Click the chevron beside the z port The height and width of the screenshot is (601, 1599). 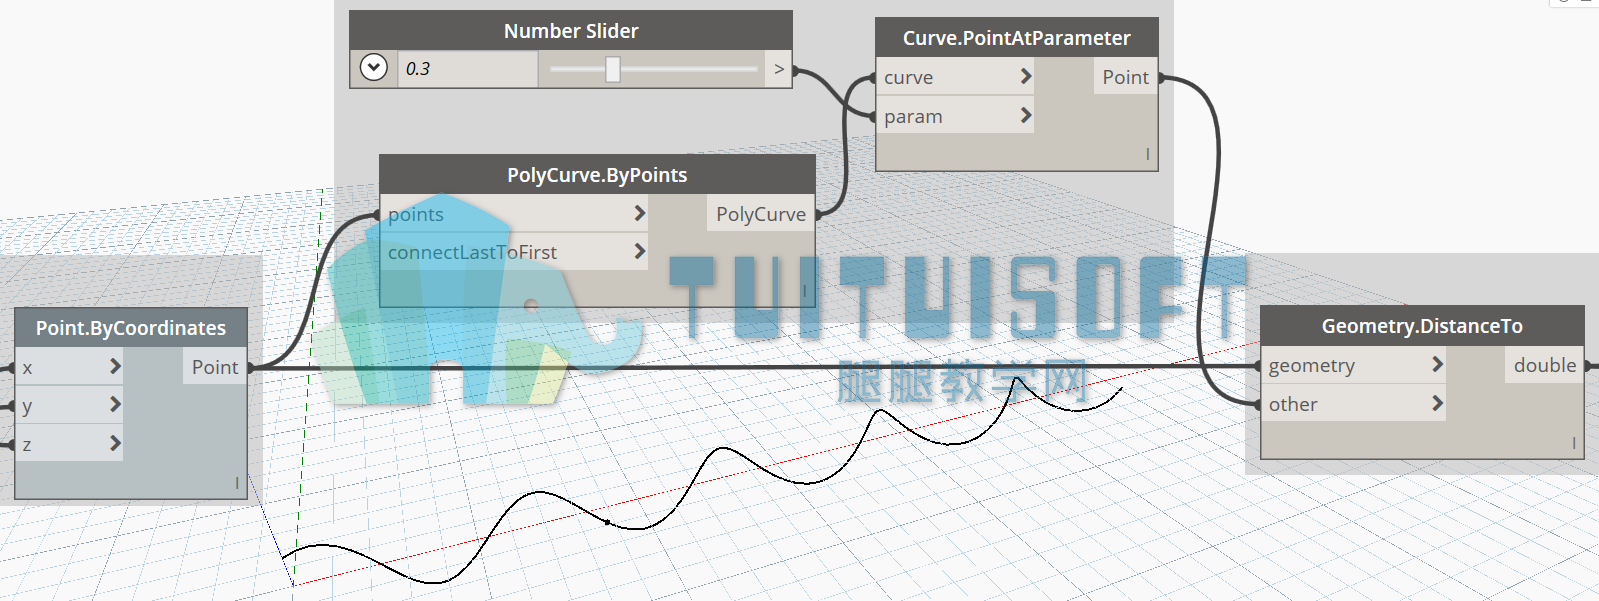tap(115, 442)
